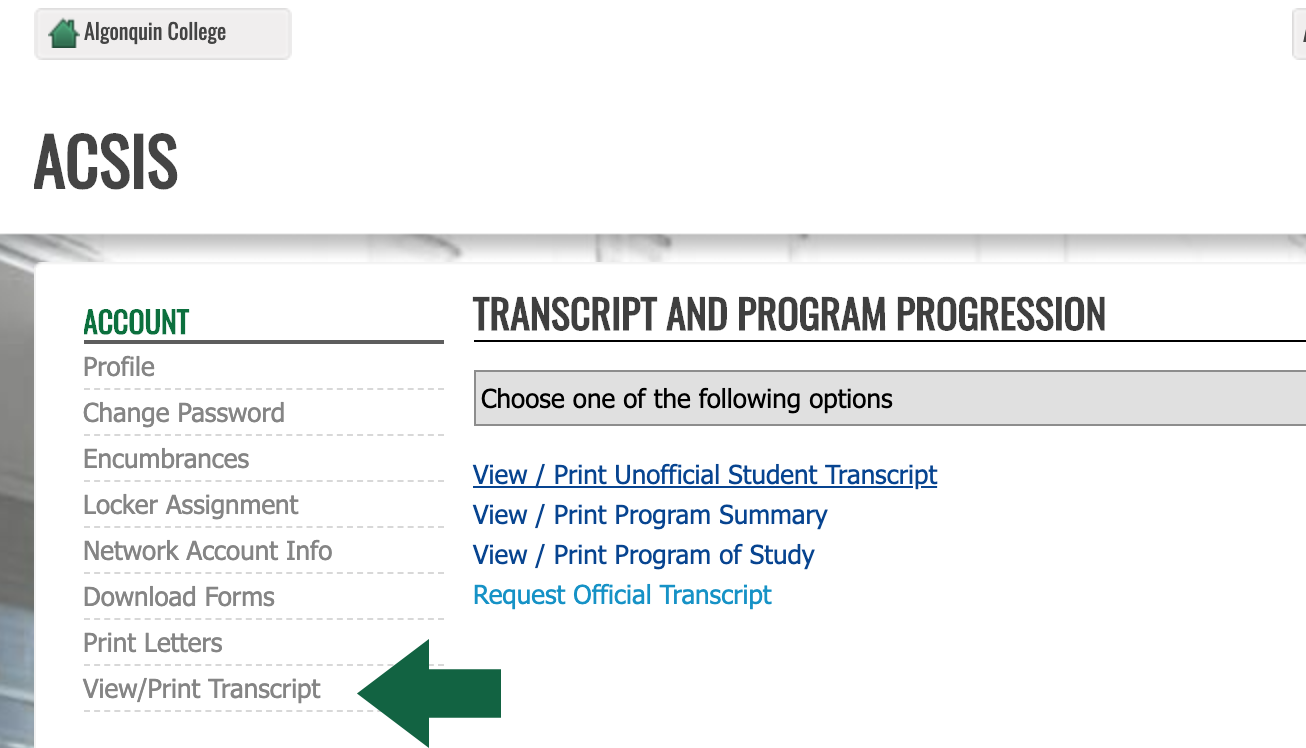
Task: Open View / Print Program Summary link
Action: click(x=650, y=515)
